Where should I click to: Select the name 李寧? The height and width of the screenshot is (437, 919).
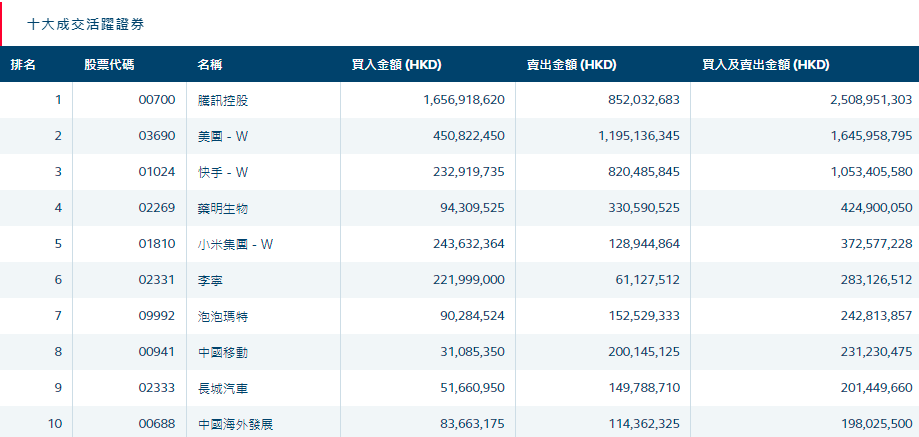pyautogui.click(x=210, y=280)
